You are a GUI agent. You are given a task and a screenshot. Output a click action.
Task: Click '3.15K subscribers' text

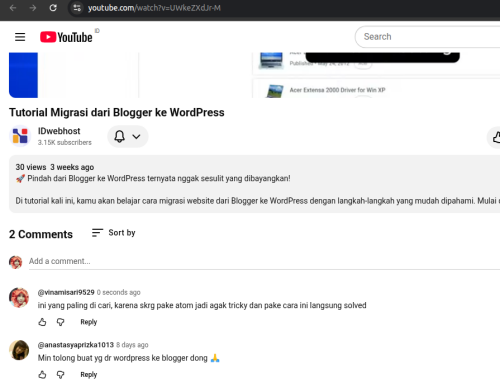pyautogui.click(x=65, y=142)
